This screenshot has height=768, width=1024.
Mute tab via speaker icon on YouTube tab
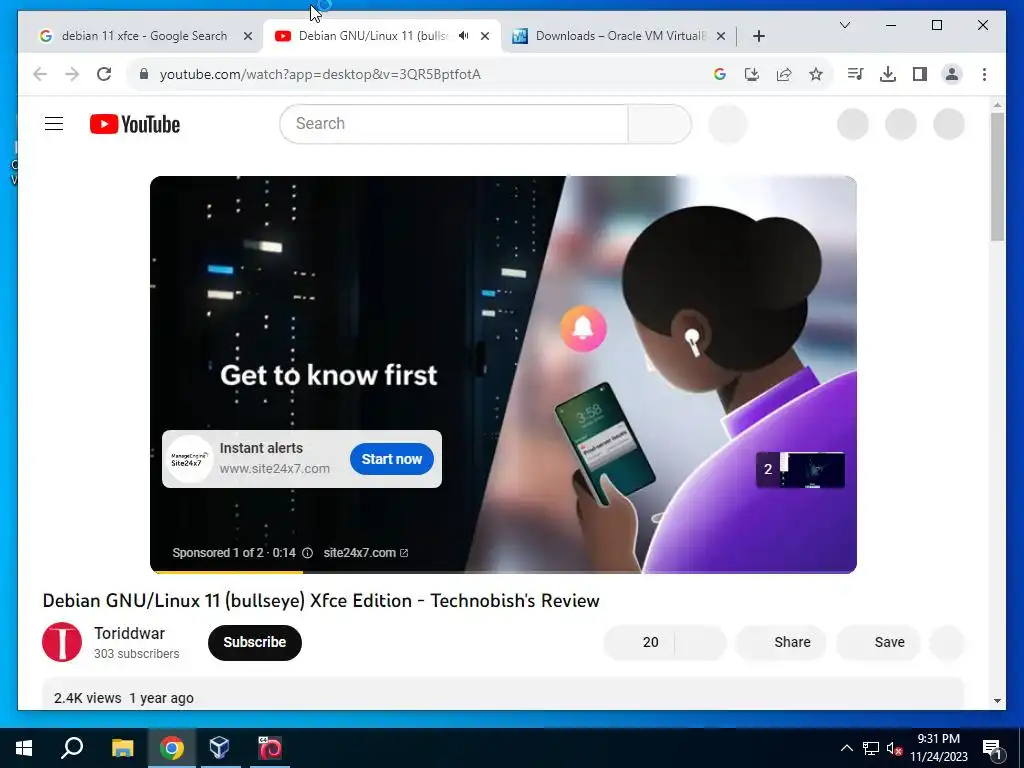tap(464, 36)
